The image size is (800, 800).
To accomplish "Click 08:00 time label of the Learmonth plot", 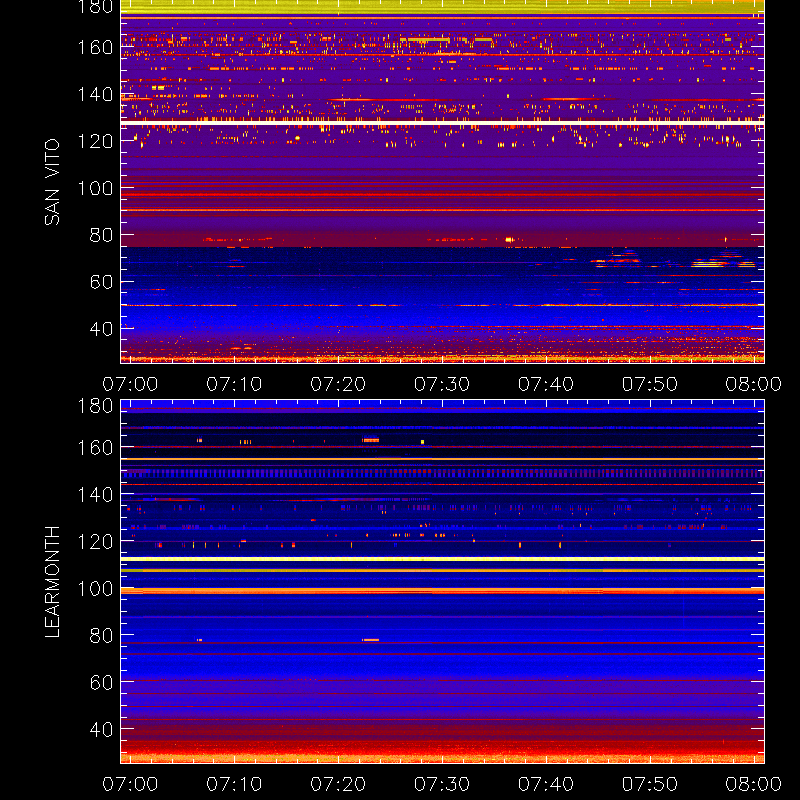I will point(754,784).
